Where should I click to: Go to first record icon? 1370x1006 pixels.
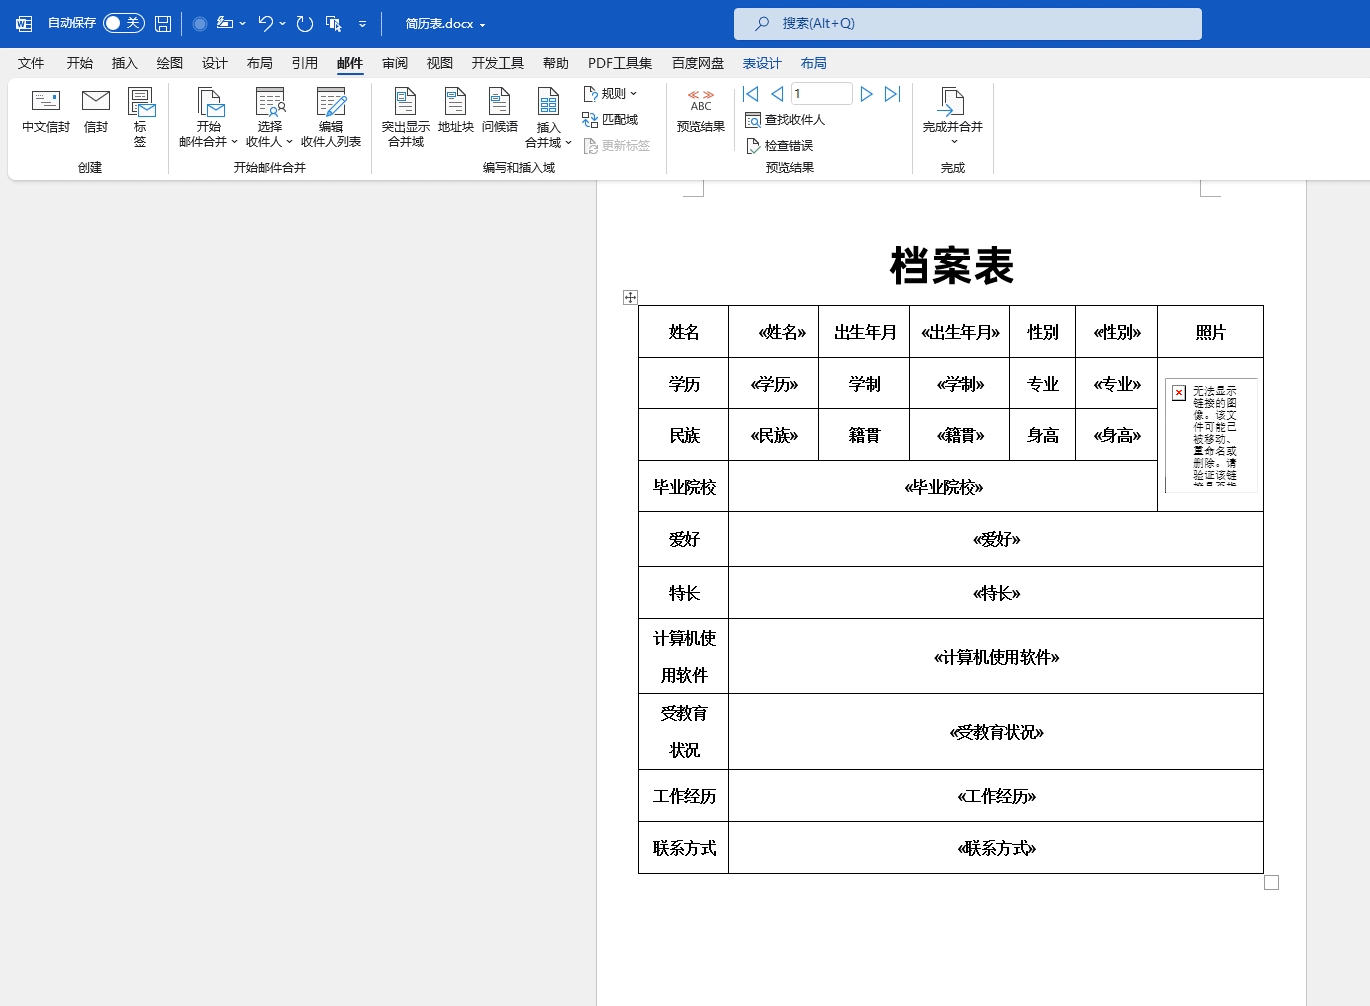pyautogui.click(x=751, y=94)
